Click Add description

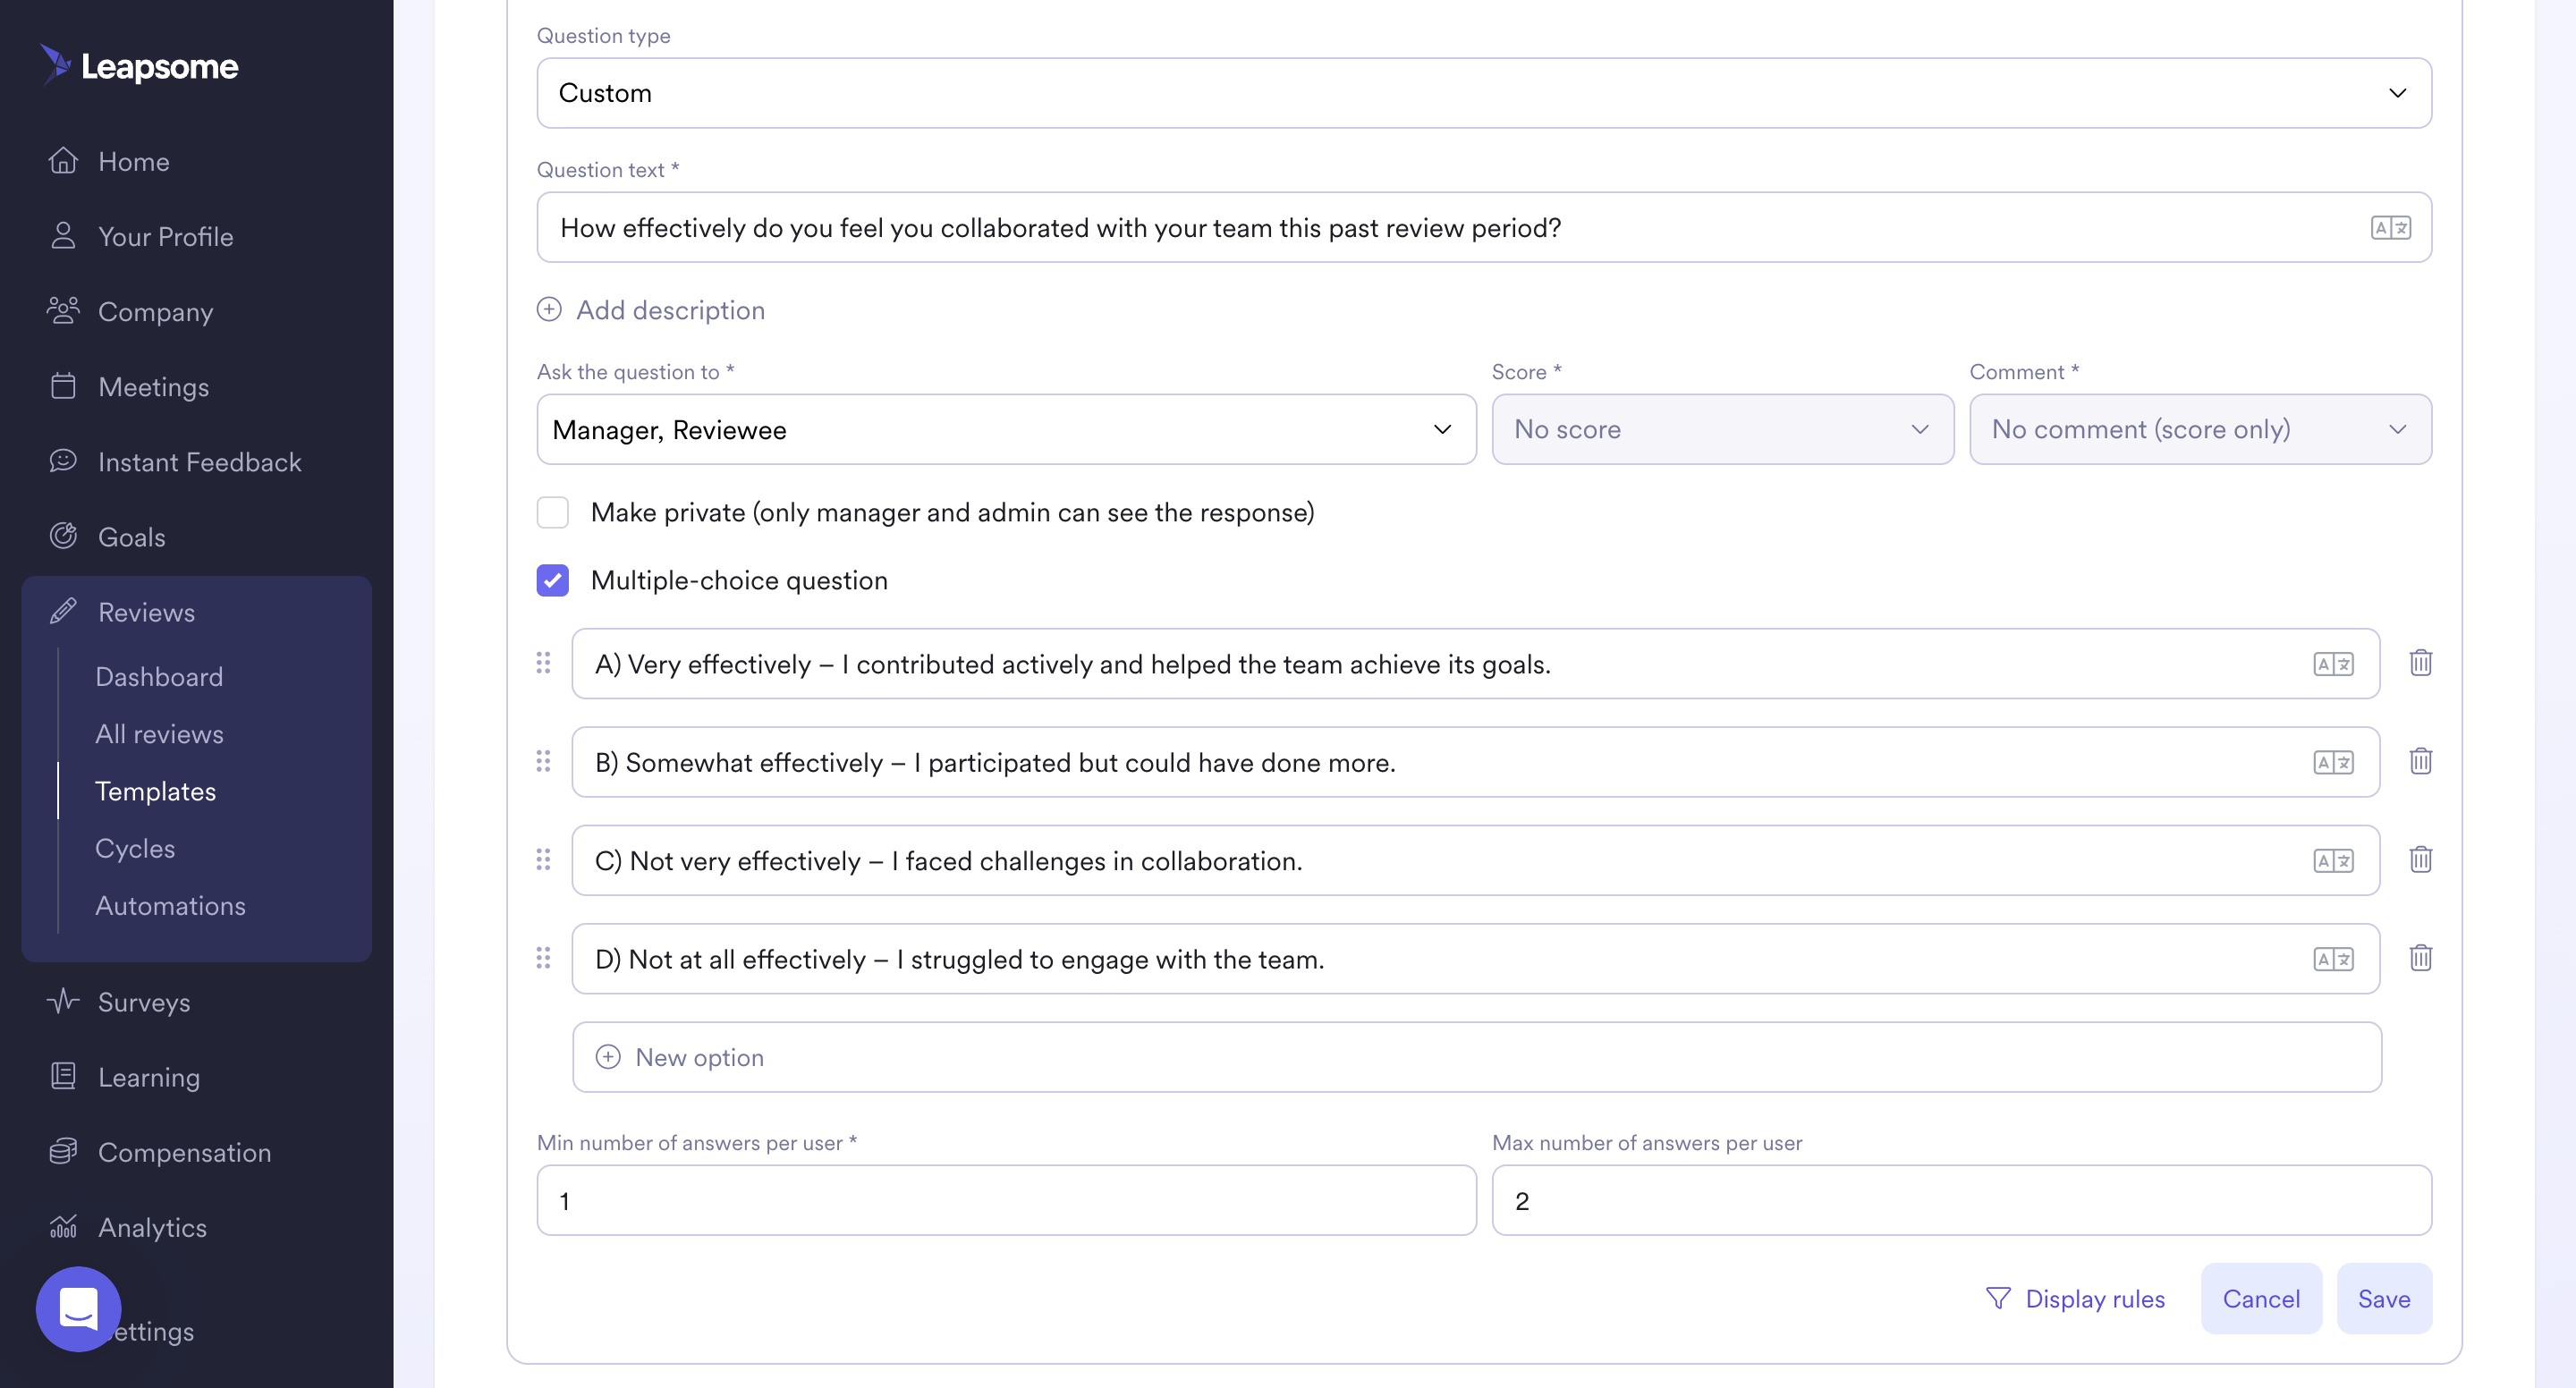(651, 309)
